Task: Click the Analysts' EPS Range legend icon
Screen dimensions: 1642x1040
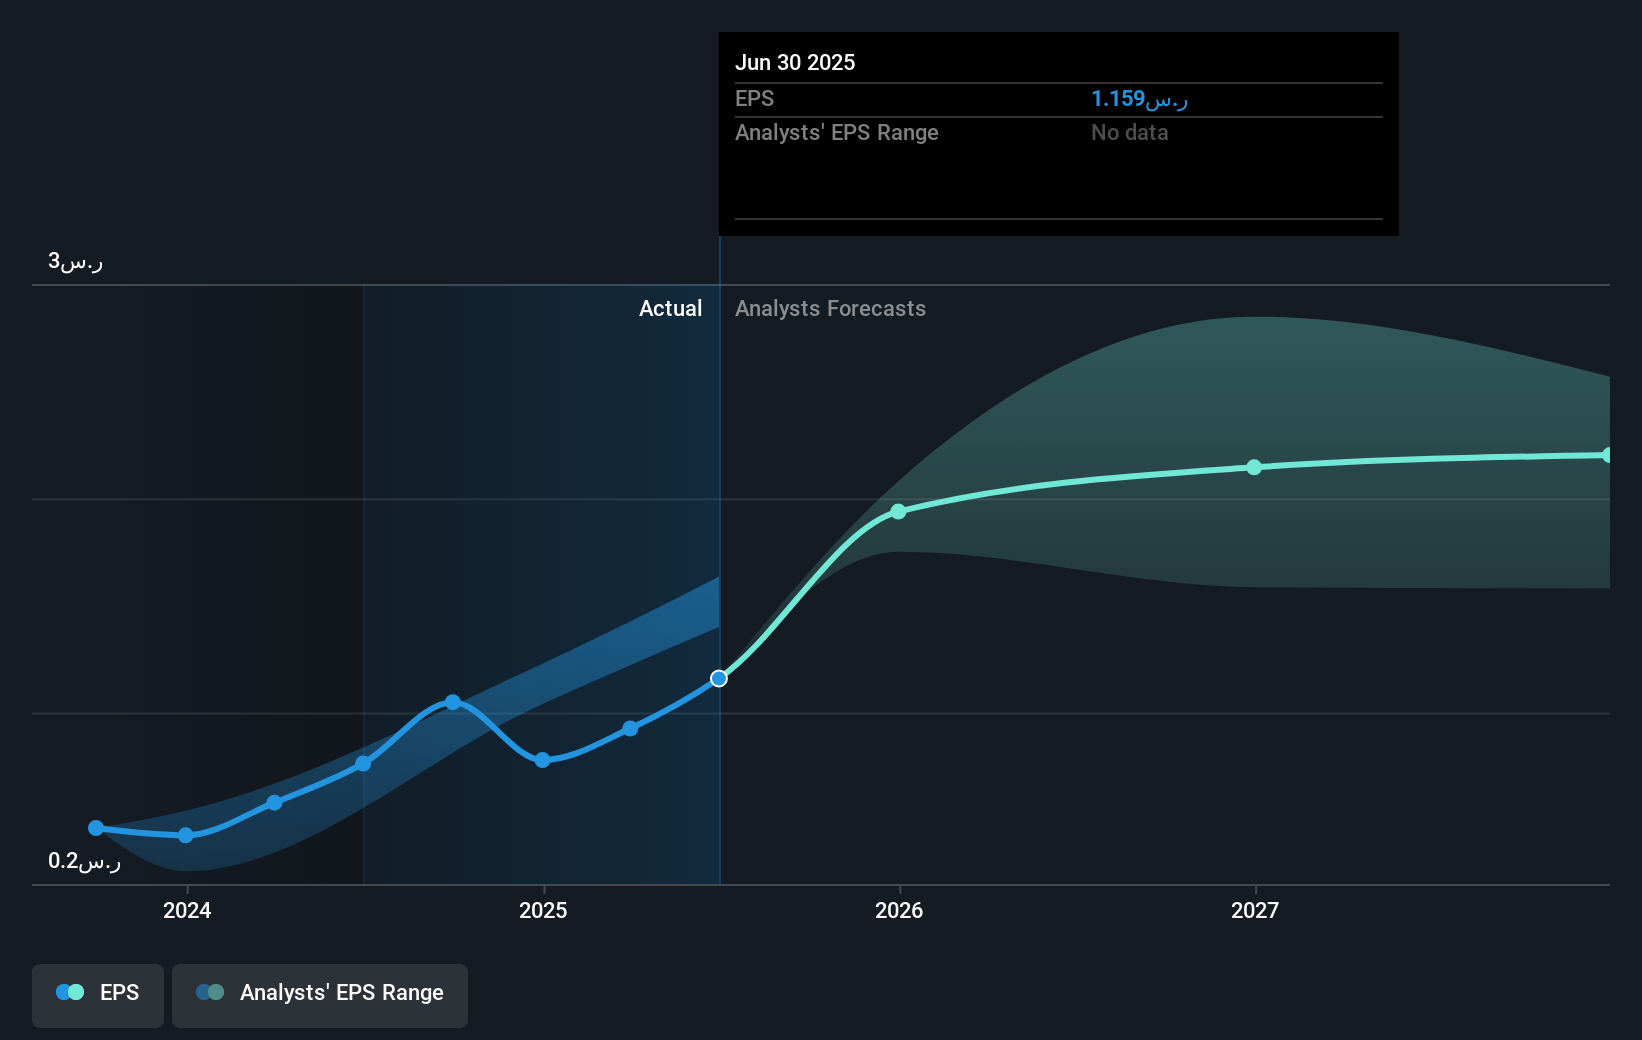Action: (x=210, y=992)
